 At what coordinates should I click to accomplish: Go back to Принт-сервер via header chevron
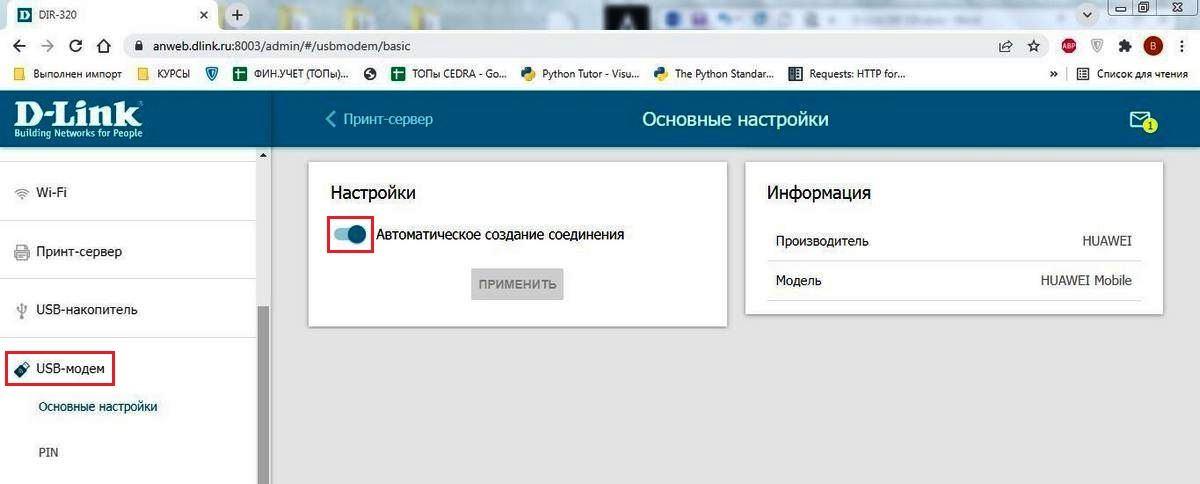(379, 119)
